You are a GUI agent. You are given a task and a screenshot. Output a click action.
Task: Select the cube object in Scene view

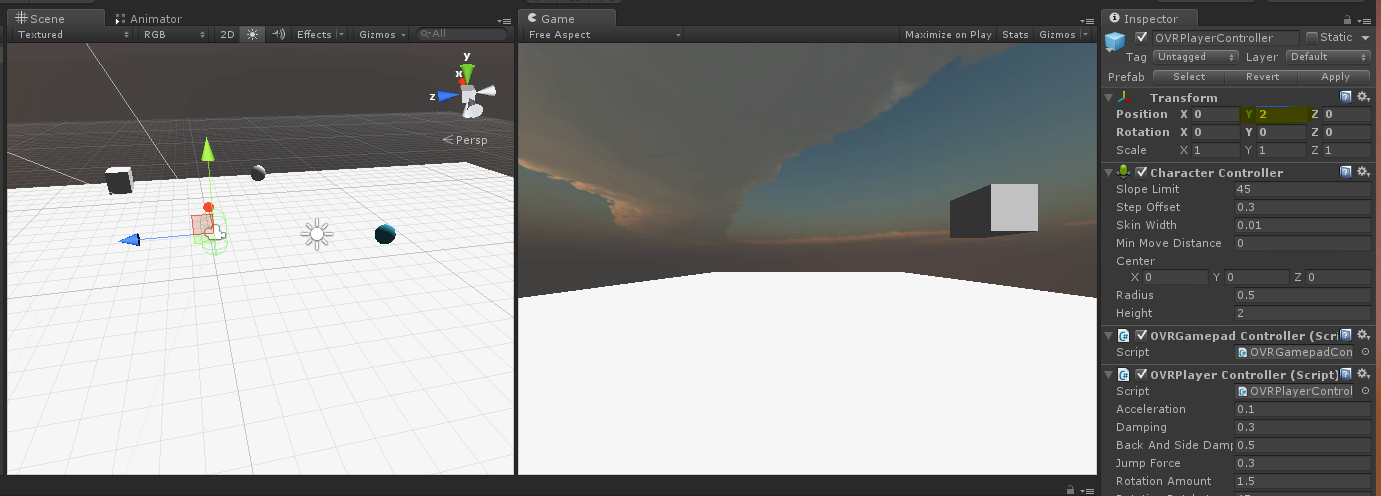pos(119,180)
